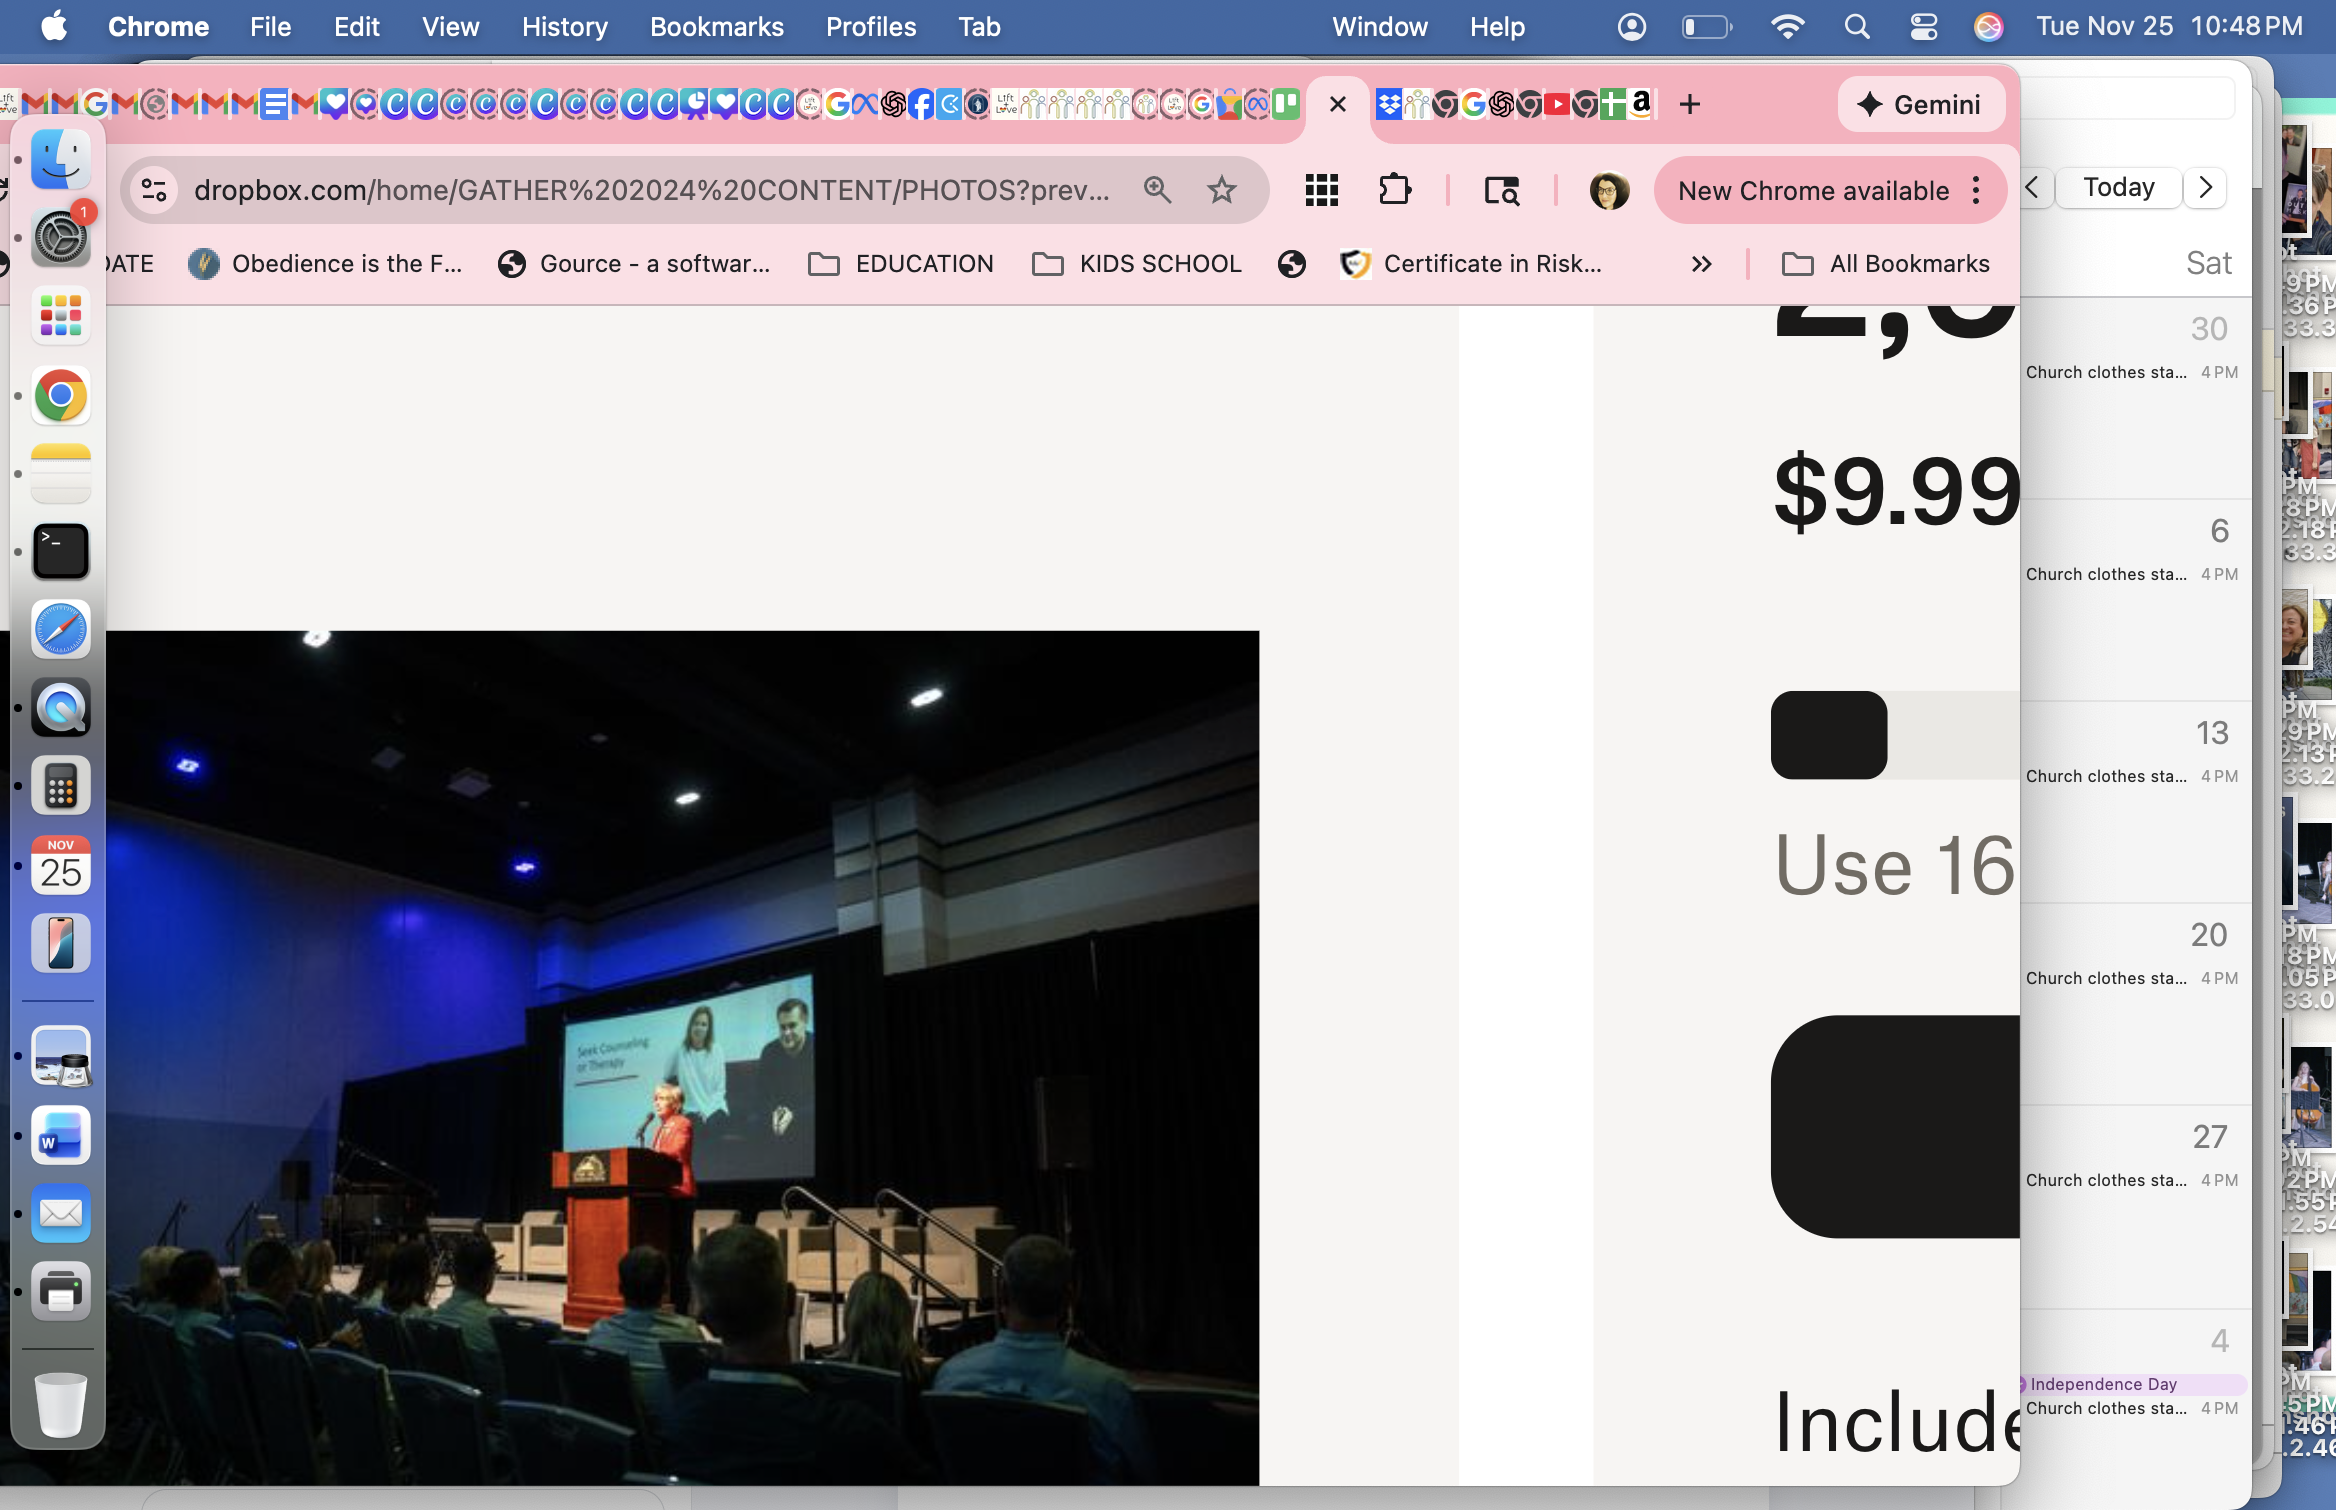Open Spotlight search in the menu bar
The height and width of the screenshot is (1510, 2336).
[1857, 27]
